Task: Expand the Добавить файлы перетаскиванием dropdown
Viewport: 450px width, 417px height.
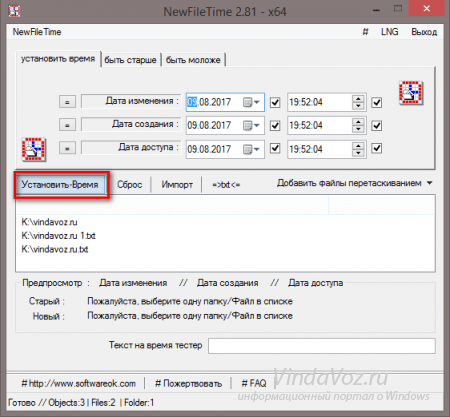Action: pyautogui.click(x=430, y=183)
